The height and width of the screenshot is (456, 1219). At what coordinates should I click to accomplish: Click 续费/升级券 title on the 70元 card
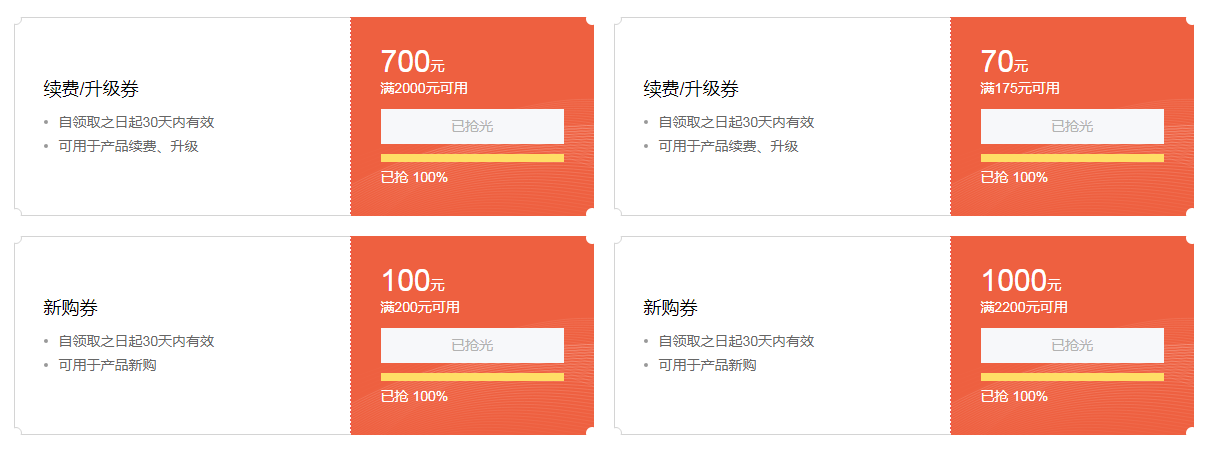point(691,89)
